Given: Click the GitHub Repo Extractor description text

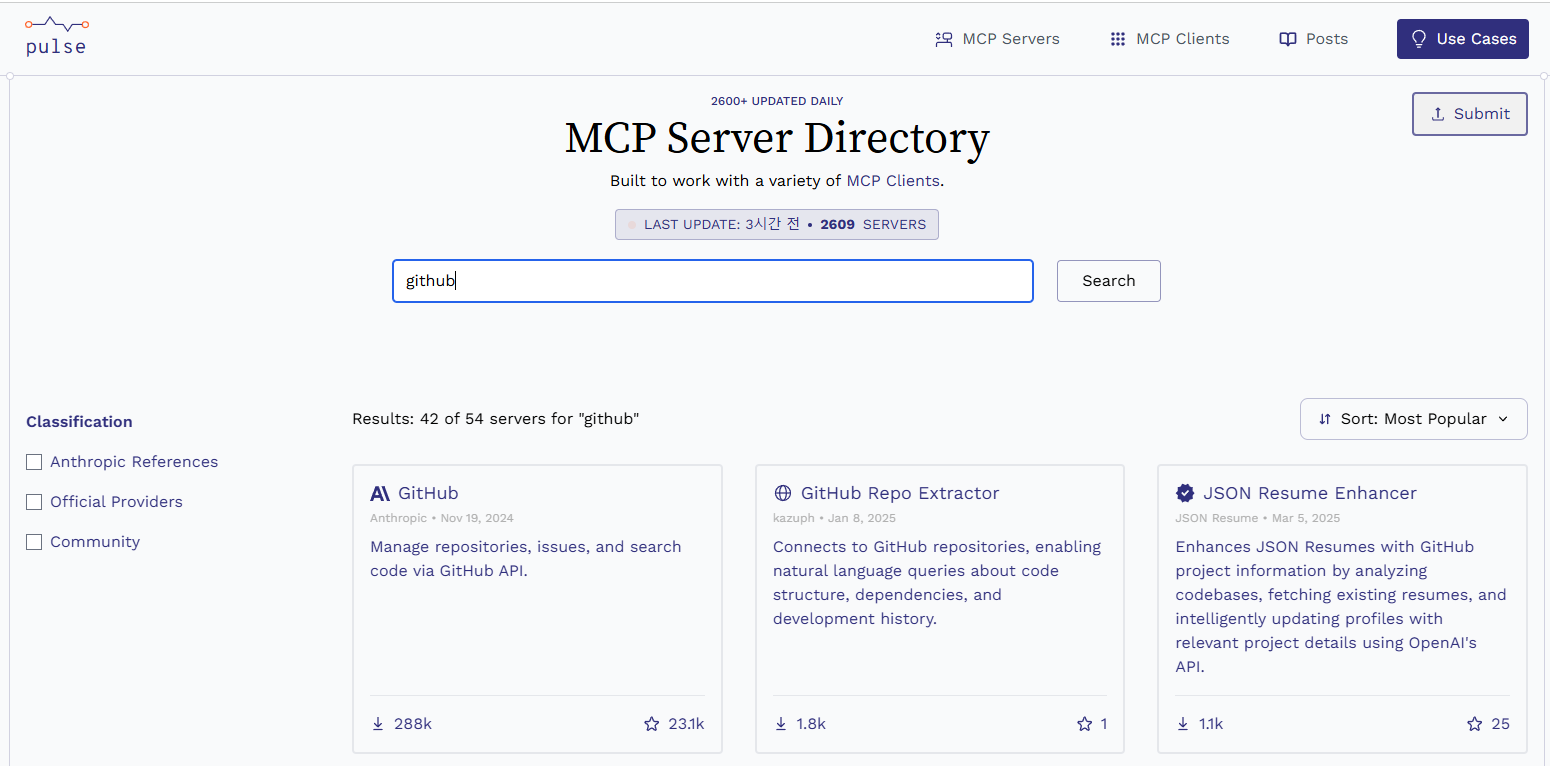Looking at the screenshot, I should (937, 583).
